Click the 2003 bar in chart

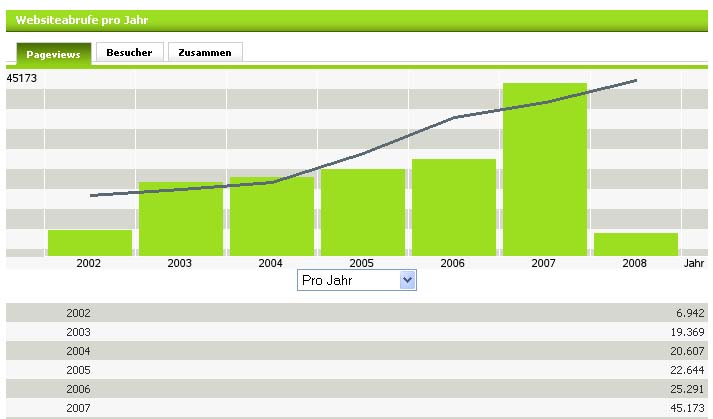180,220
